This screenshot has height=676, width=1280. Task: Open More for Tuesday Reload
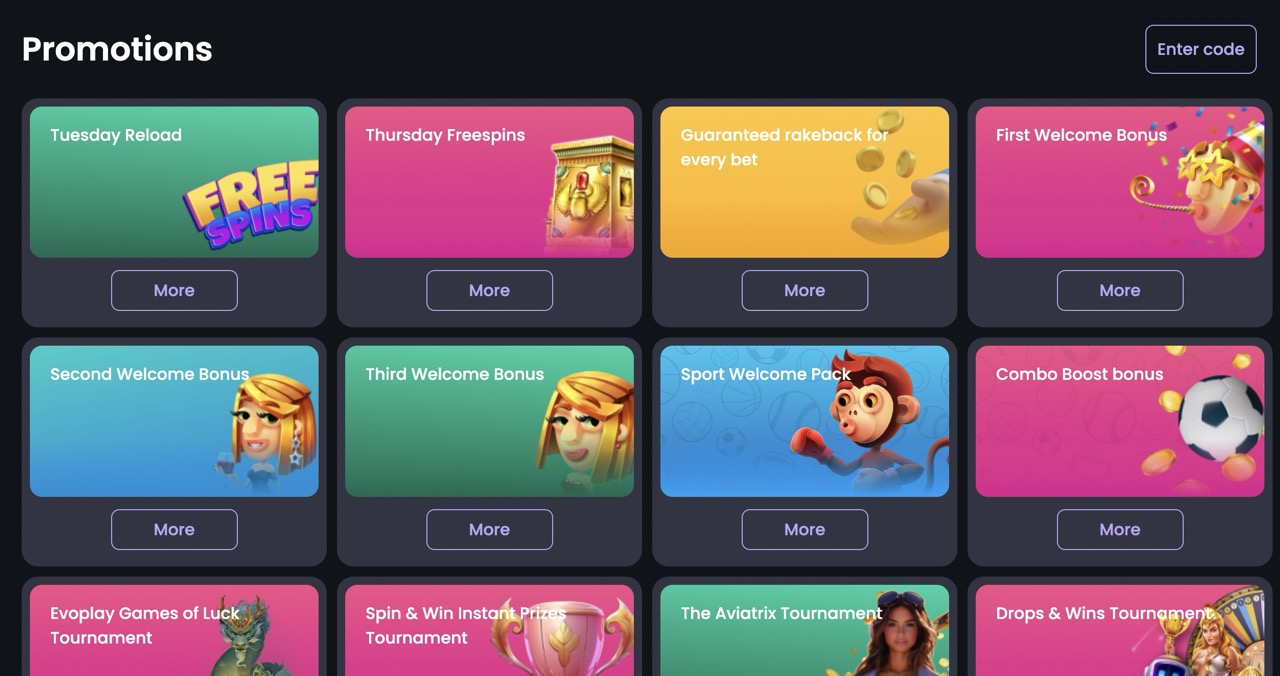click(174, 290)
